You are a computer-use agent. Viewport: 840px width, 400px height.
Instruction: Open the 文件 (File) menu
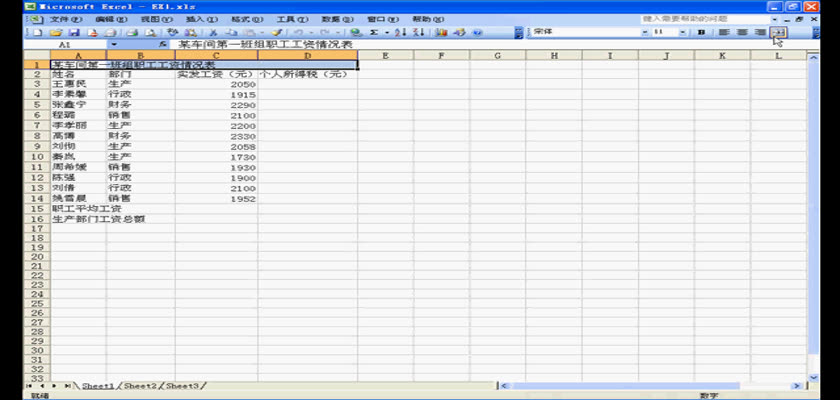click(x=66, y=19)
